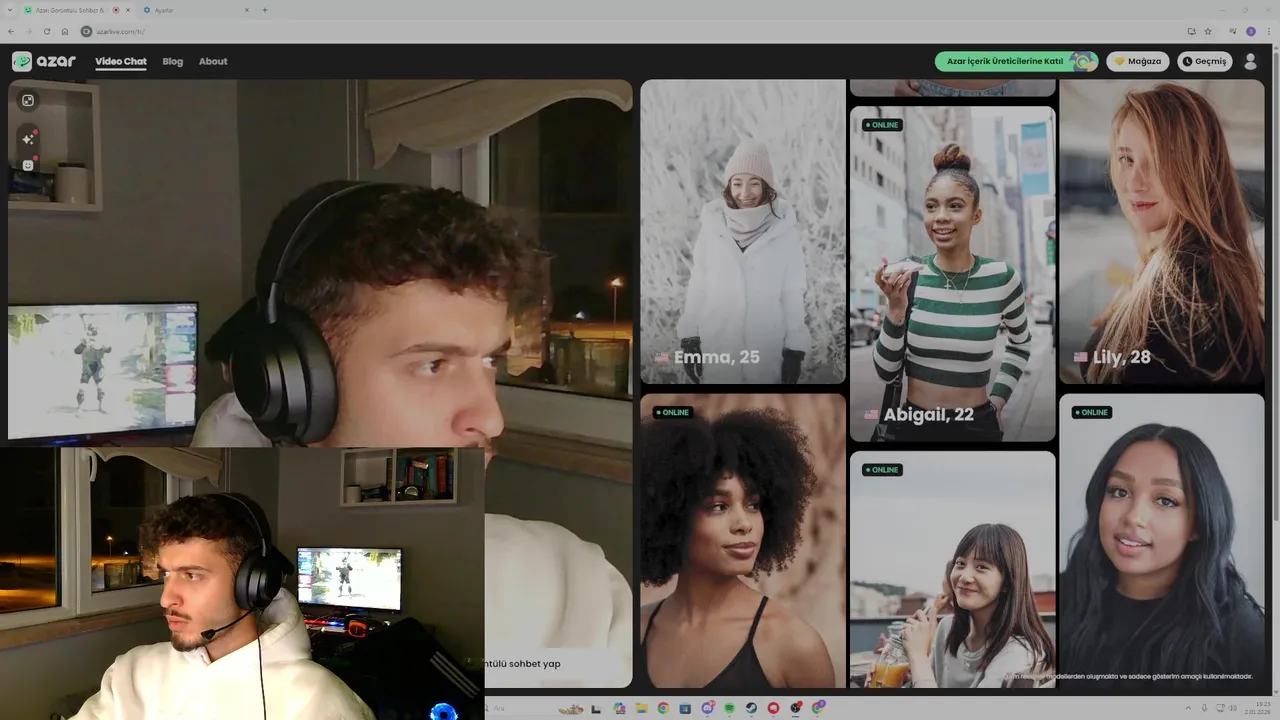
Task: Click browser forward arrow
Action: pos(28,31)
